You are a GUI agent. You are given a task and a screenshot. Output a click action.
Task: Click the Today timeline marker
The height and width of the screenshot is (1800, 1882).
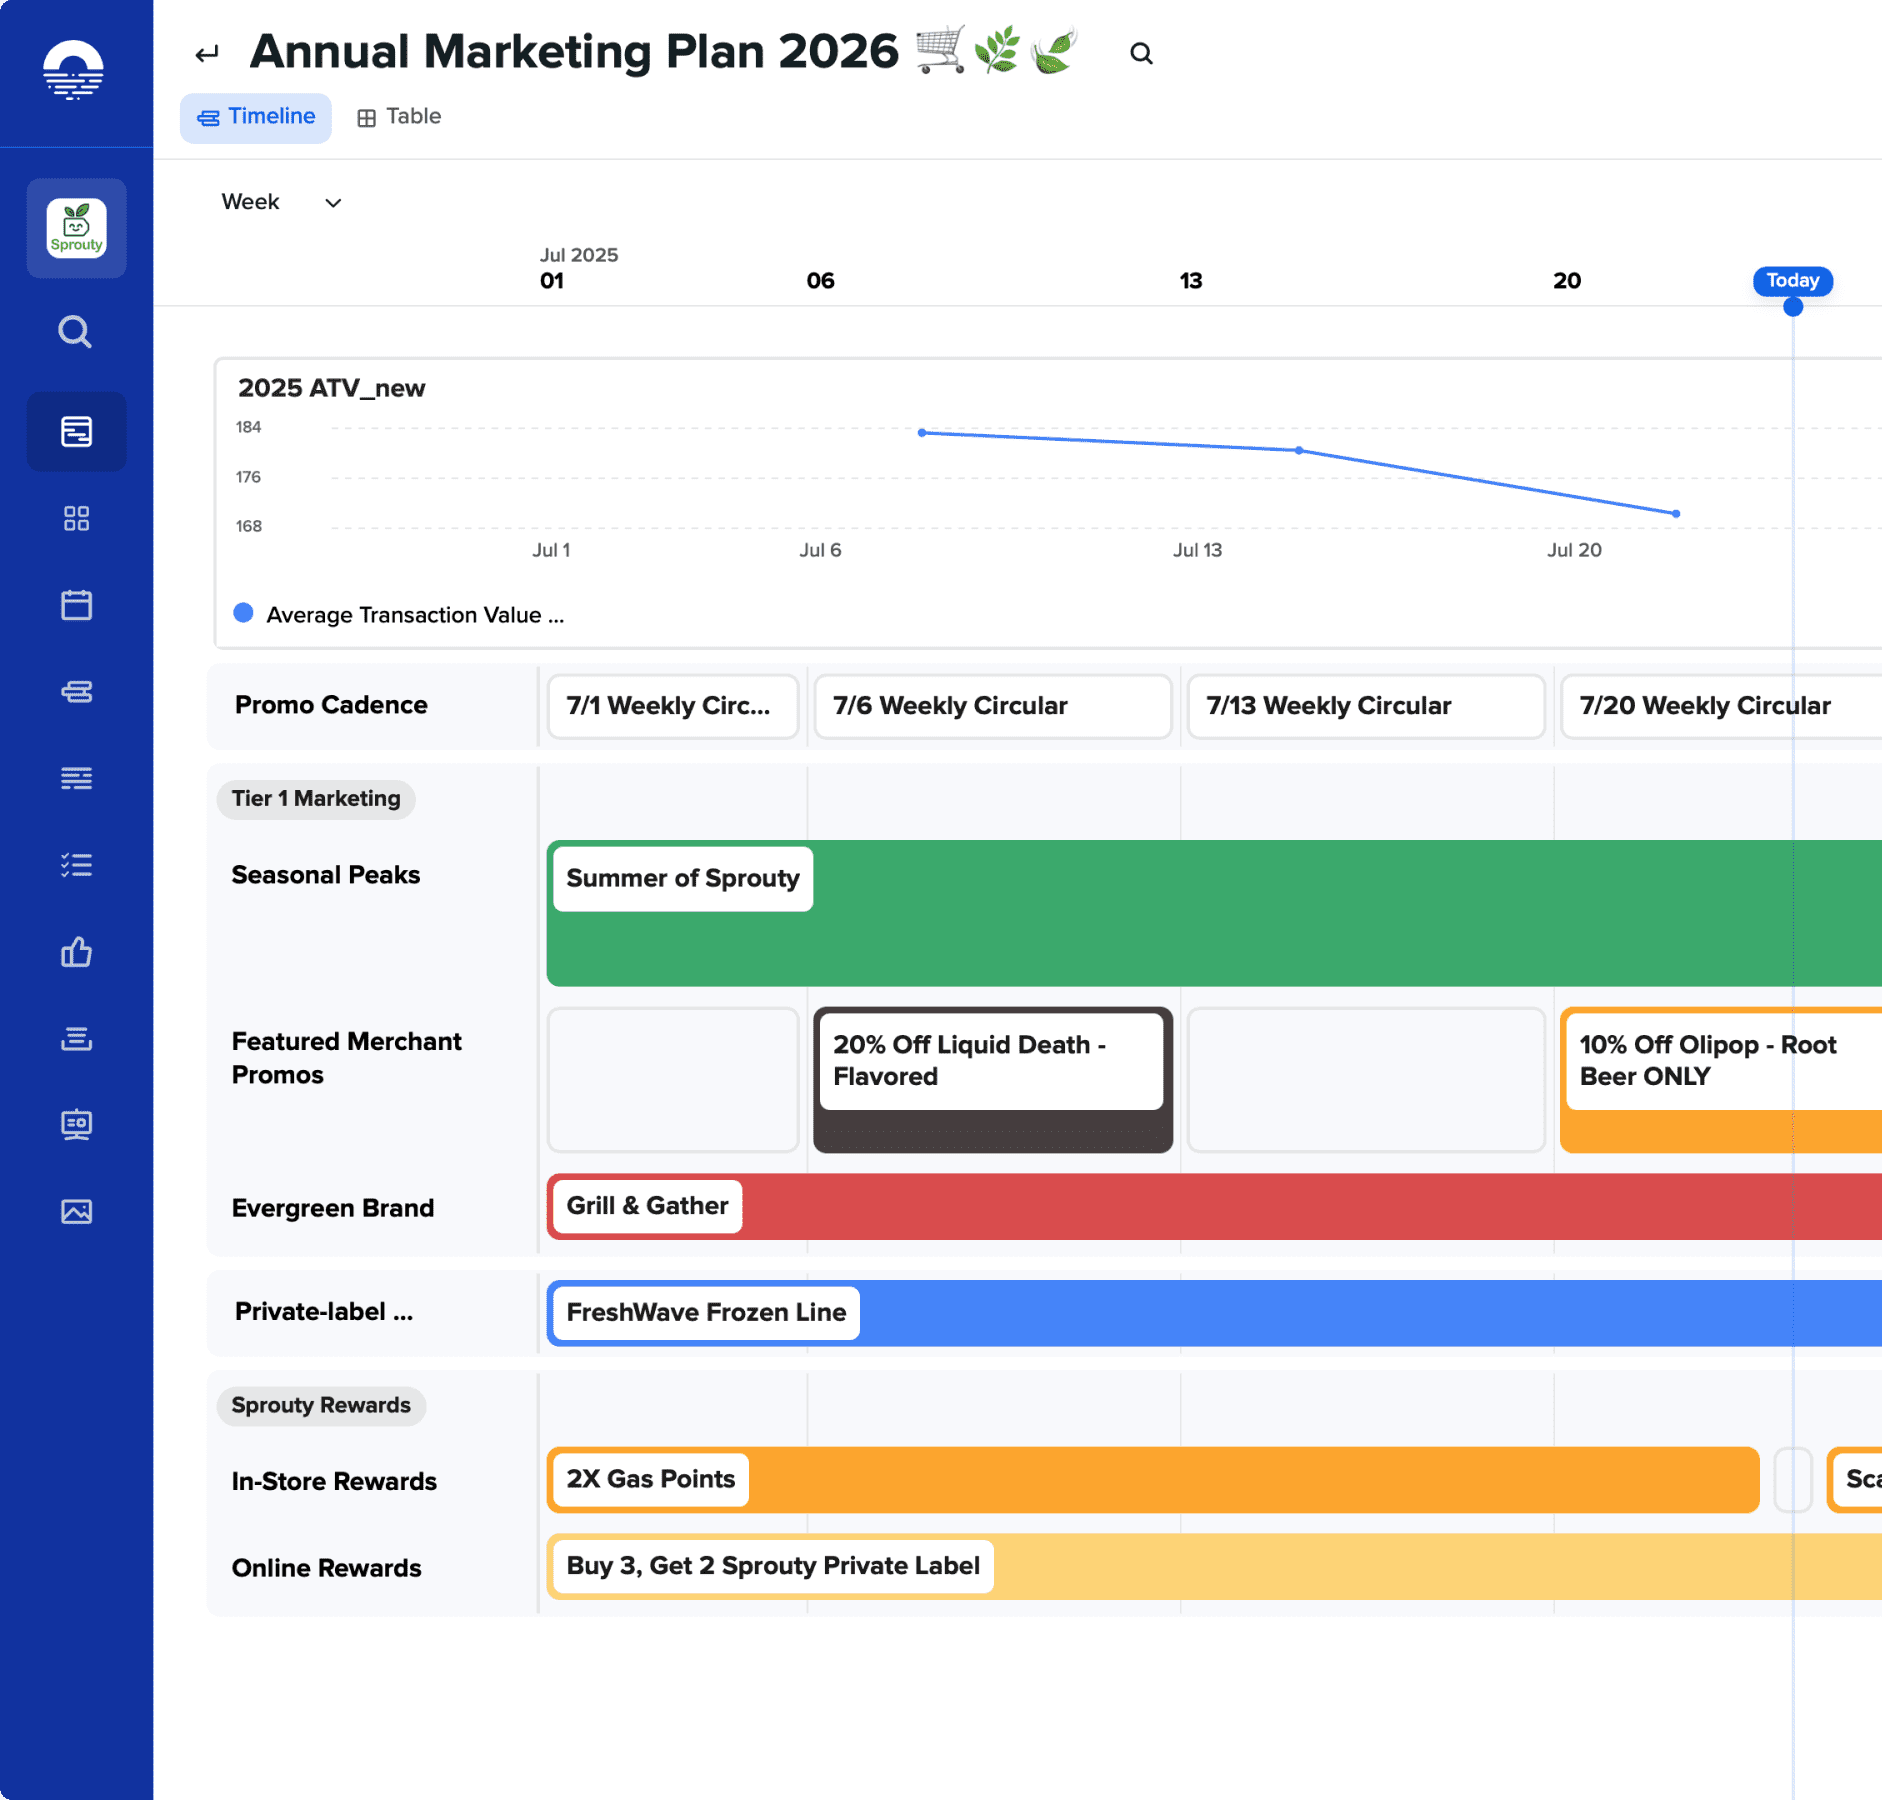coord(1792,281)
